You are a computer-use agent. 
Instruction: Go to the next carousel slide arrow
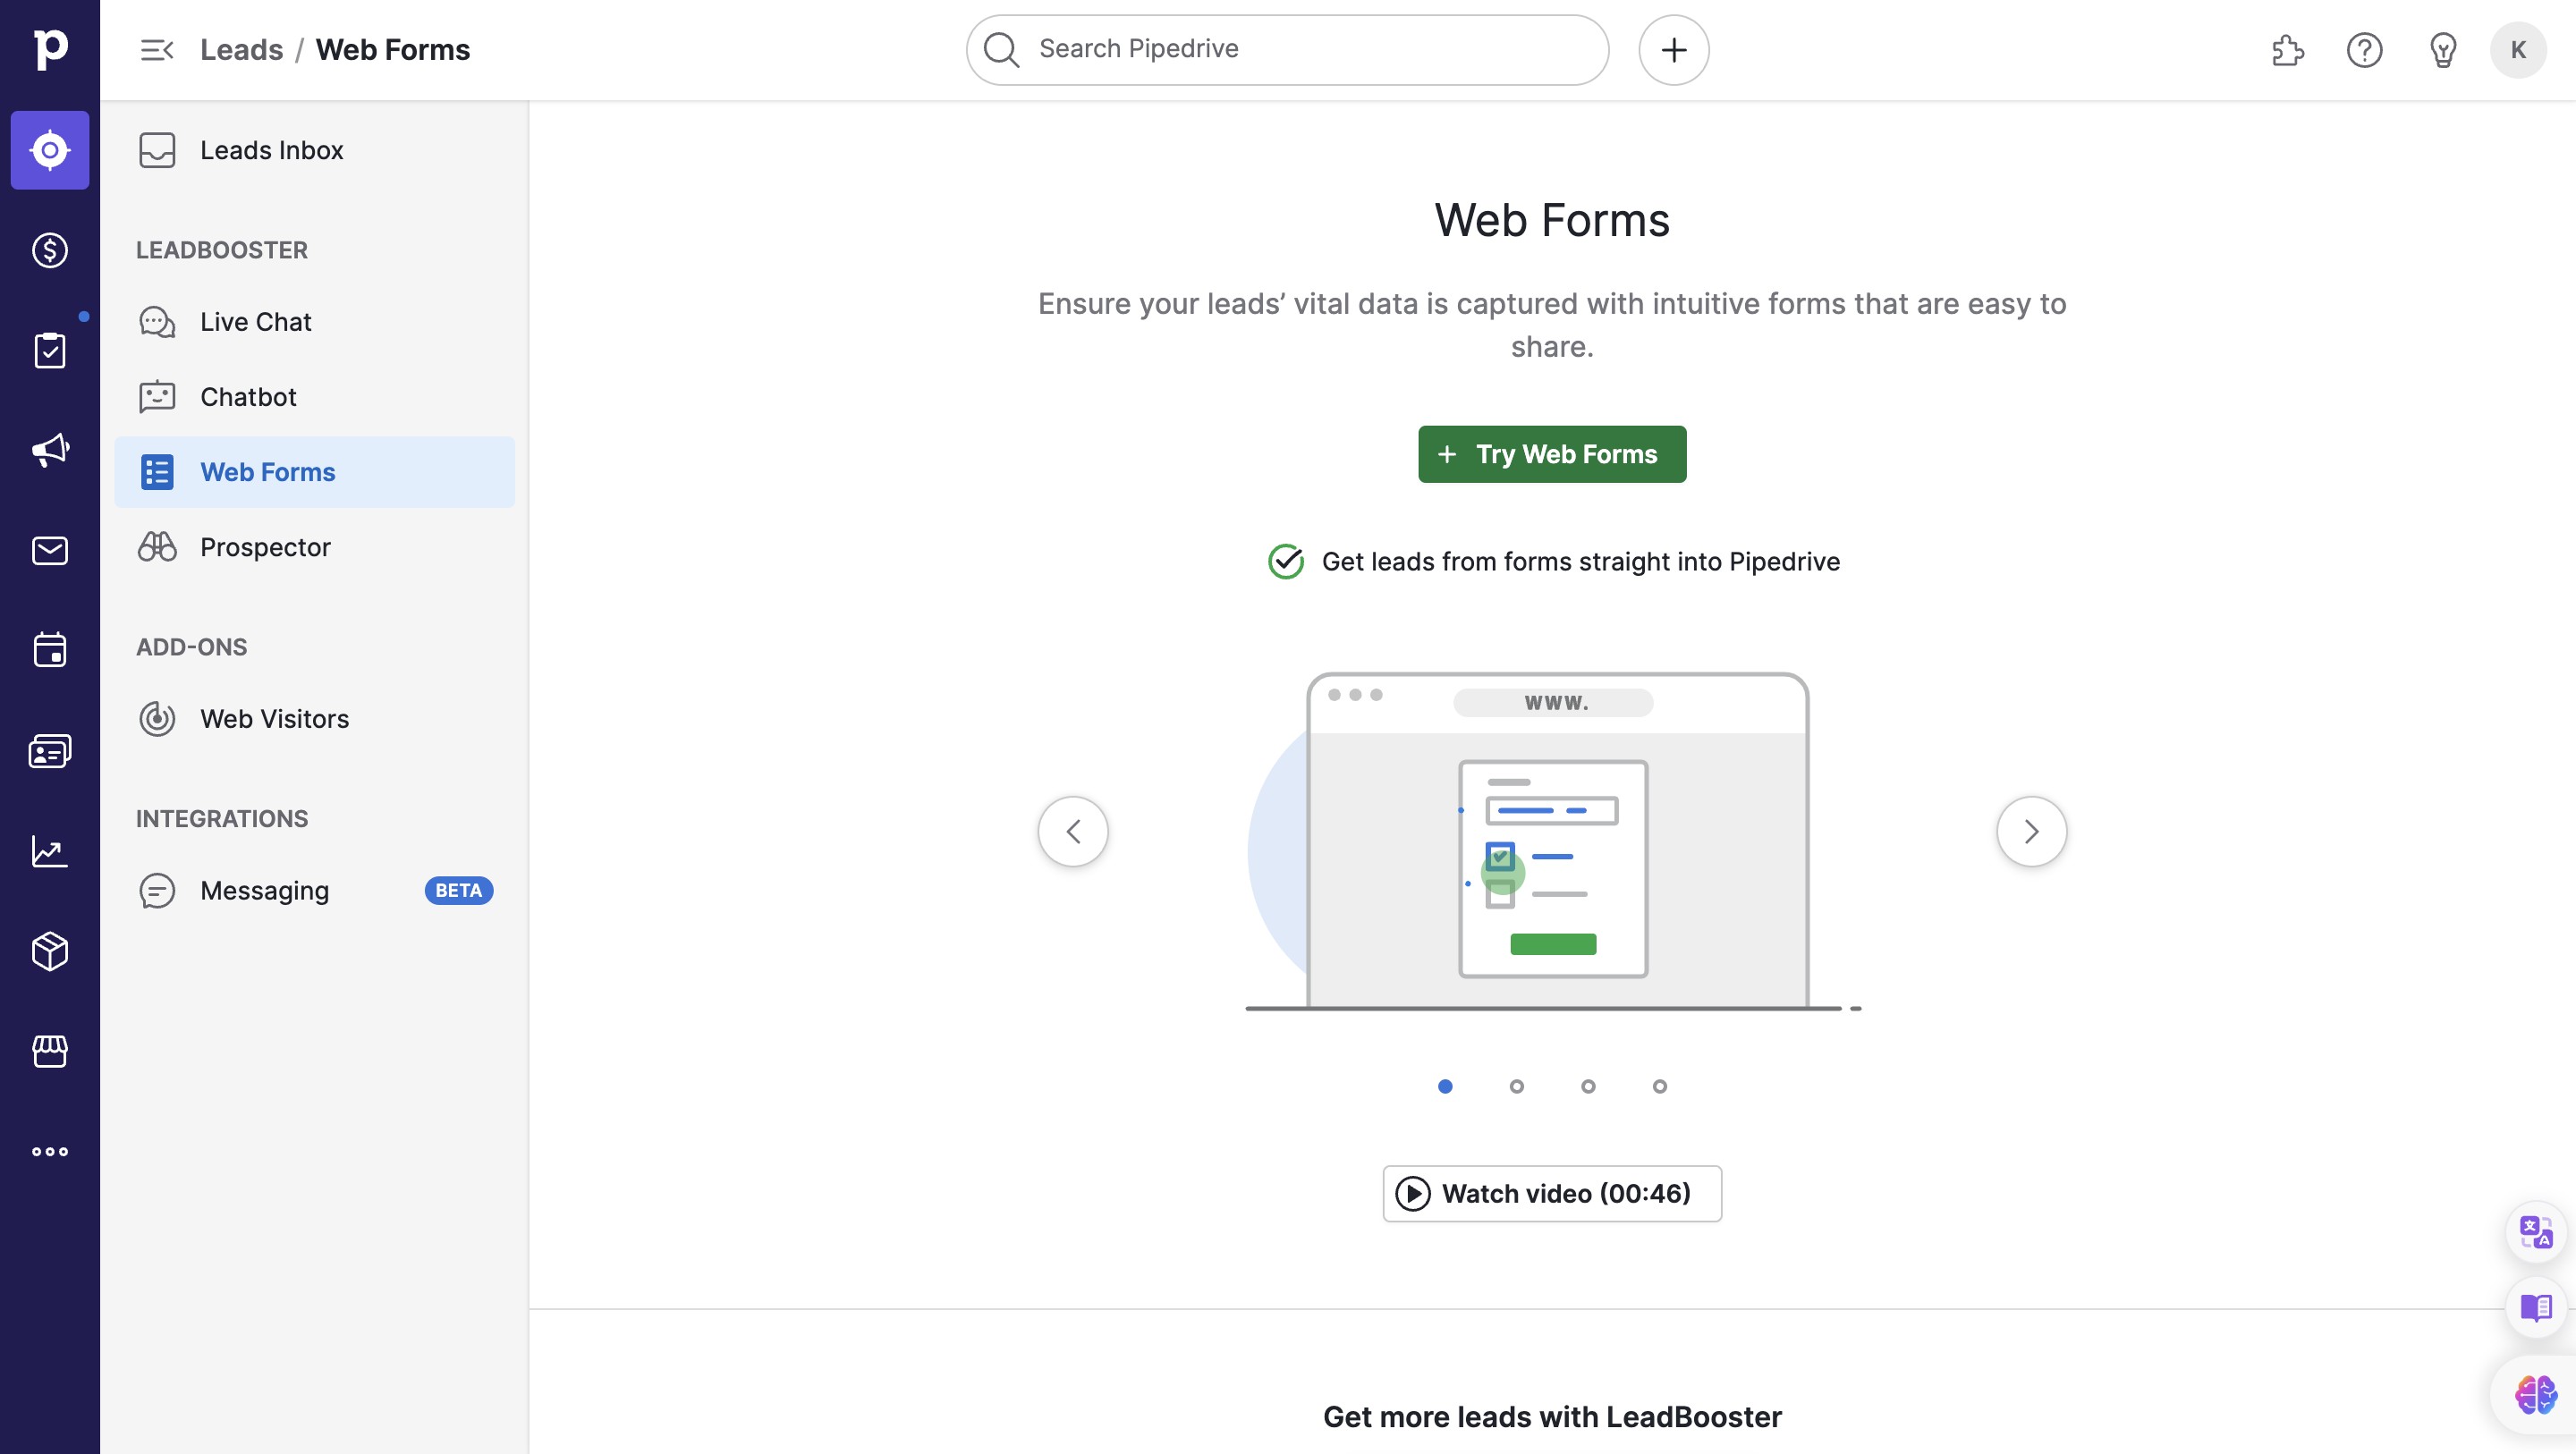click(x=2031, y=831)
